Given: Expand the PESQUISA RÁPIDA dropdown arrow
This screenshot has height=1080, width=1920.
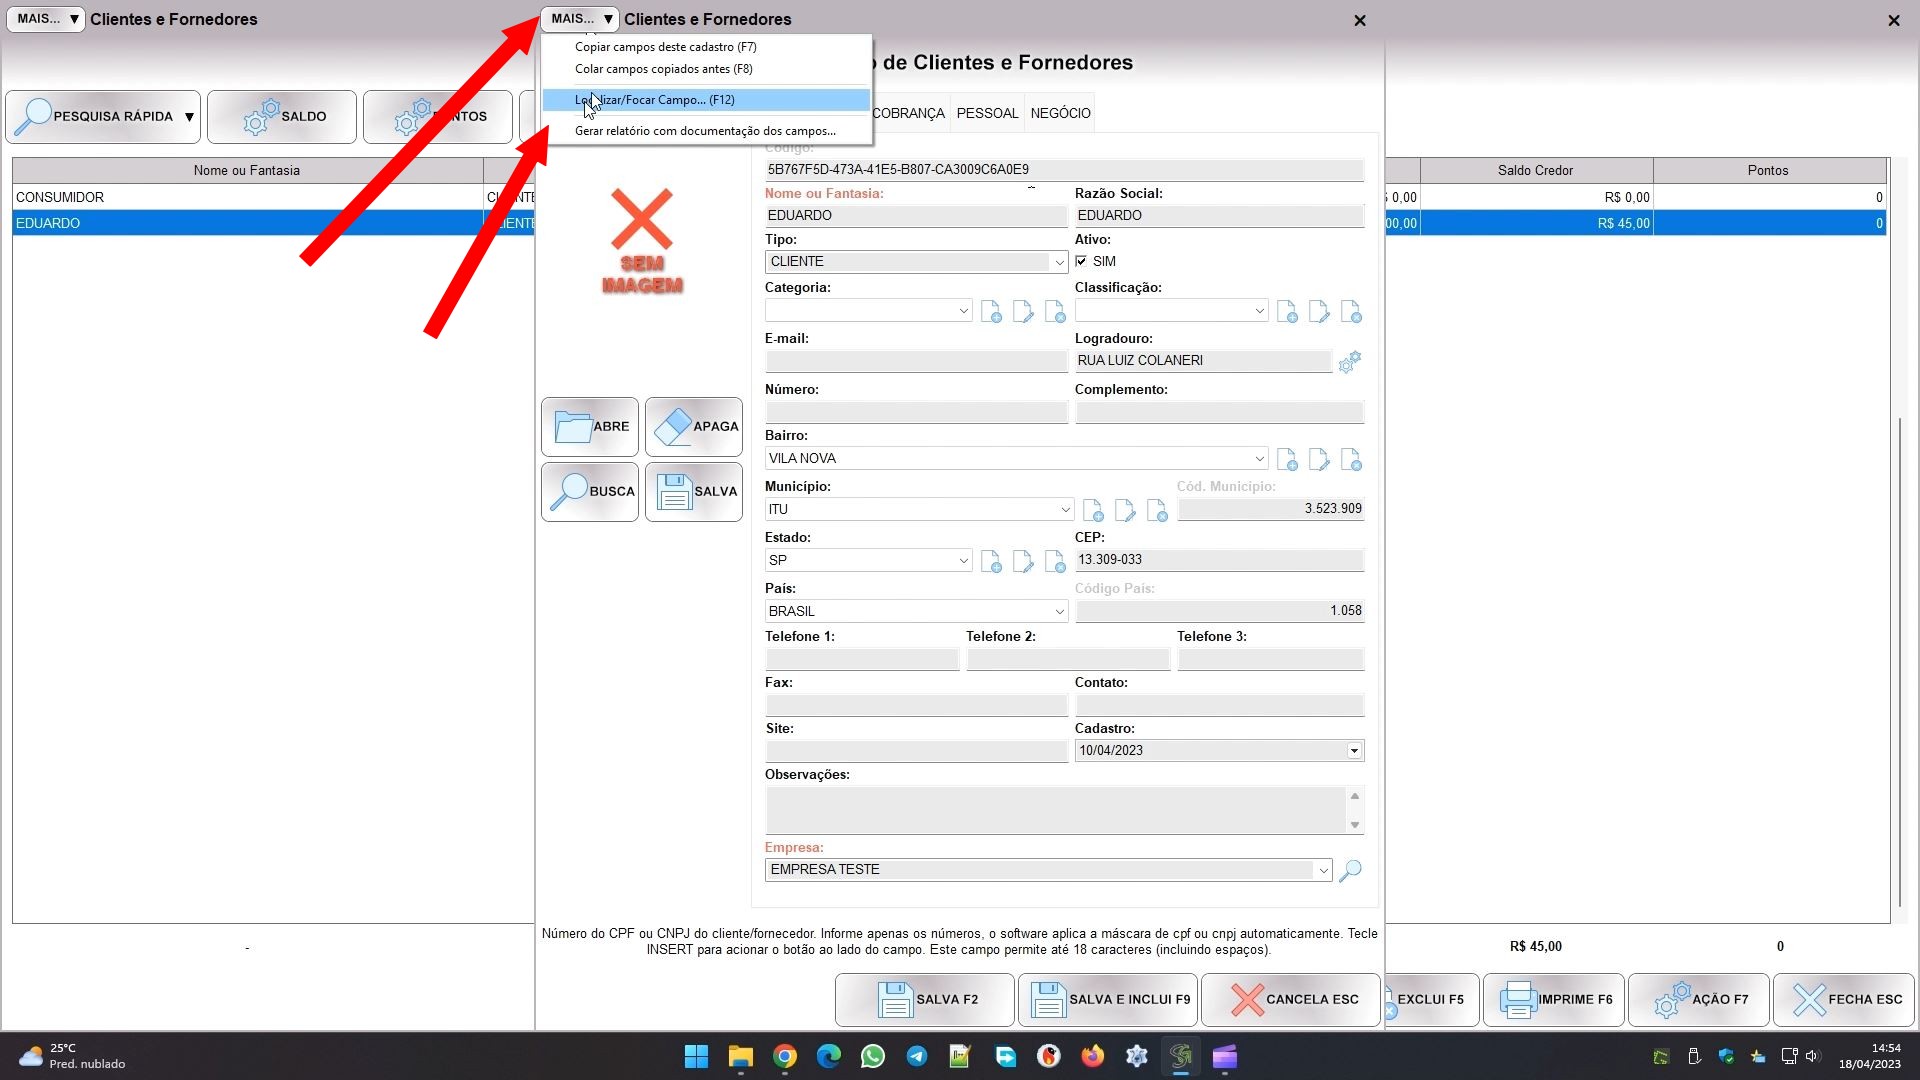Looking at the screenshot, I should tap(189, 117).
